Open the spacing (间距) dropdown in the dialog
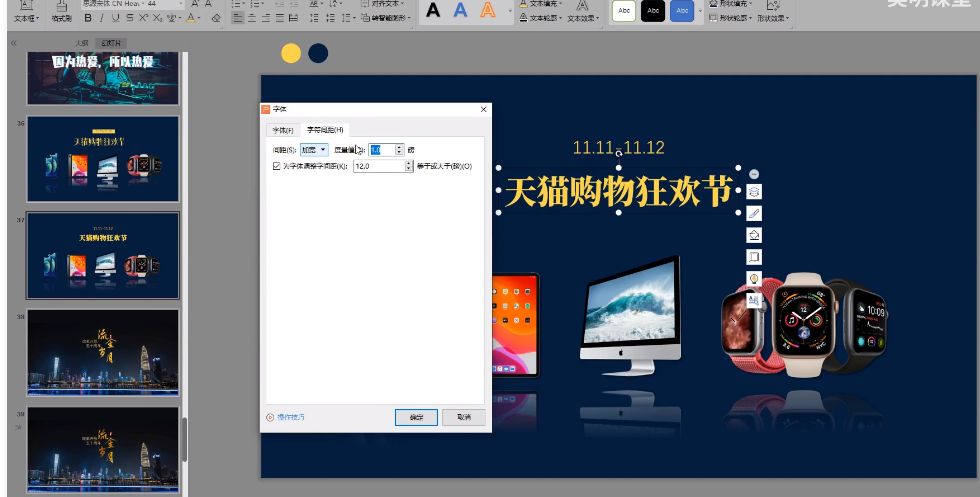The image size is (980, 497). [x=314, y=150]
